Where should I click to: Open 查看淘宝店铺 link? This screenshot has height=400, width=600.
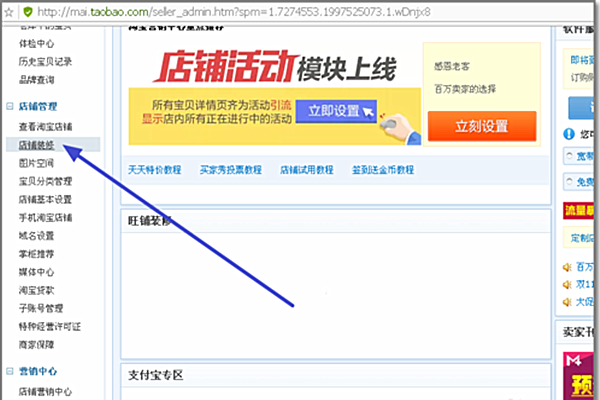tap(45, 126)
